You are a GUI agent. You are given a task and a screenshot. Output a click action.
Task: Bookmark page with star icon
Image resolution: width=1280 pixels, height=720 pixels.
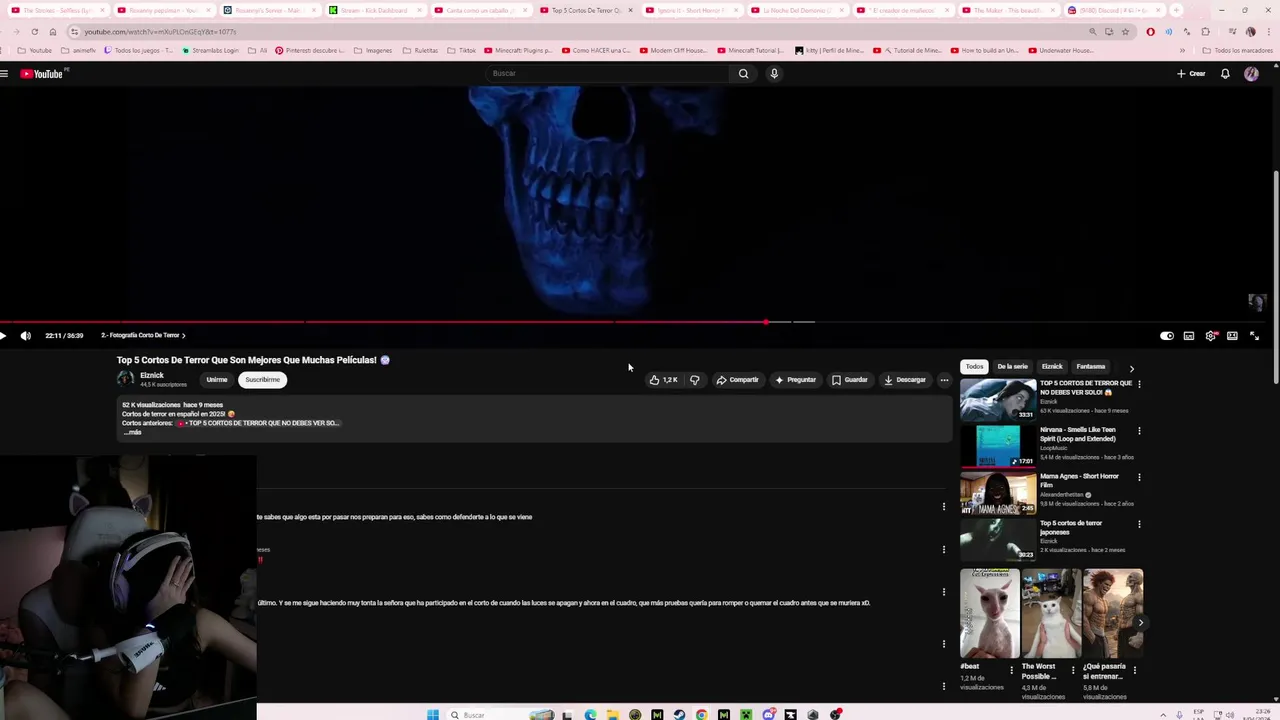[x=1125, y=32]
